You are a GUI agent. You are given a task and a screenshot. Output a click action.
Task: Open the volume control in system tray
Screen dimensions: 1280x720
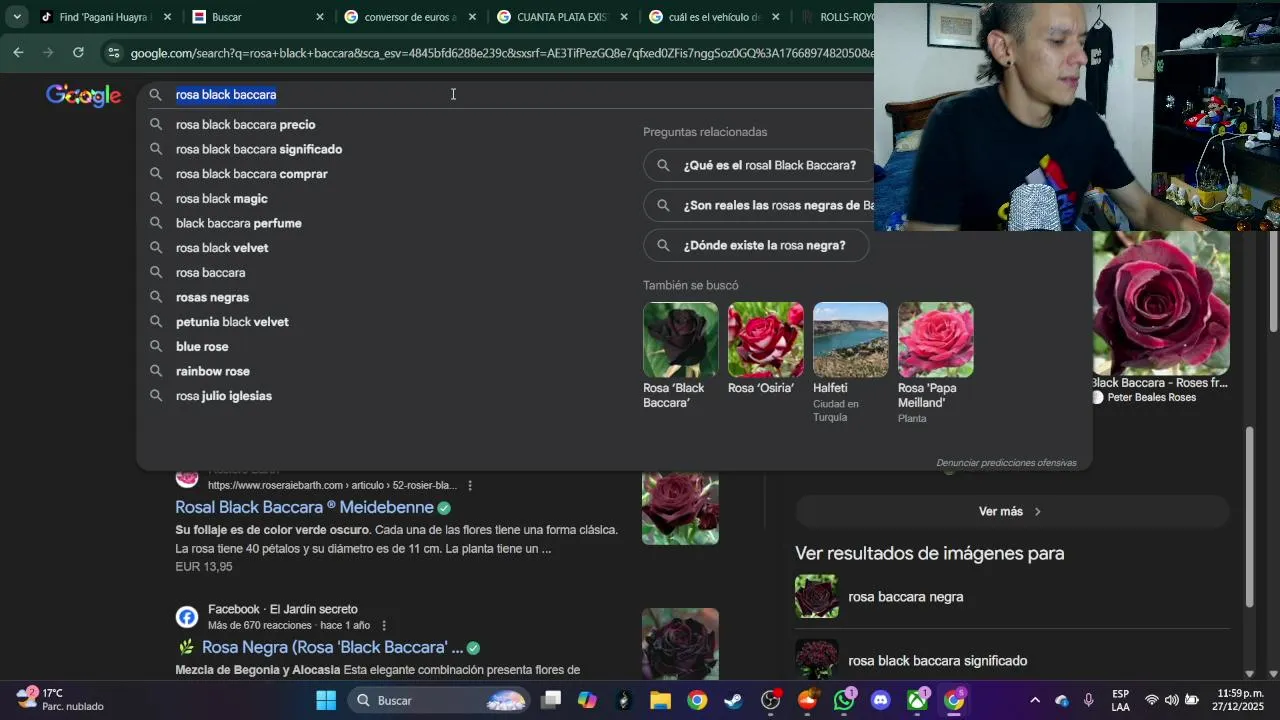pos(1171,700)
